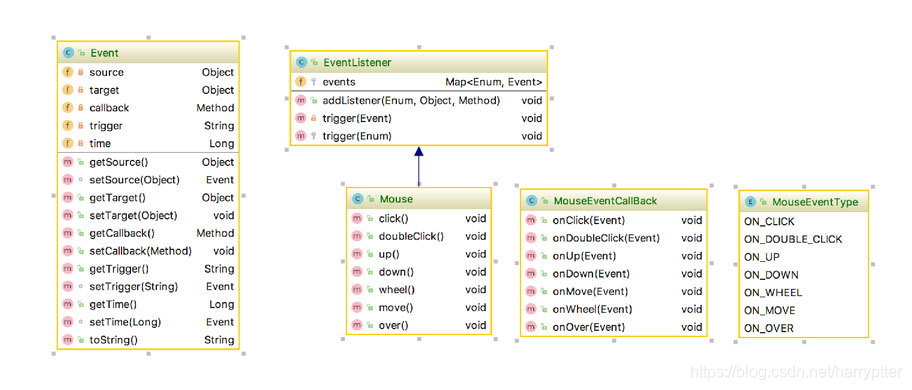Select the Mouse class header

419,199
